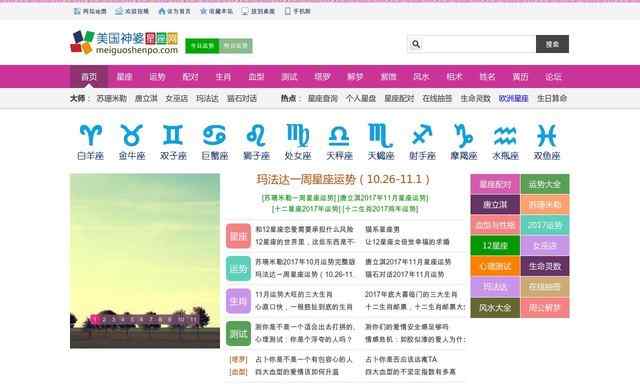The height and width of the screenshot is (384, 640).
Task: Click the dark purple 生命灵数 tile
Action: tap(545, 266)
